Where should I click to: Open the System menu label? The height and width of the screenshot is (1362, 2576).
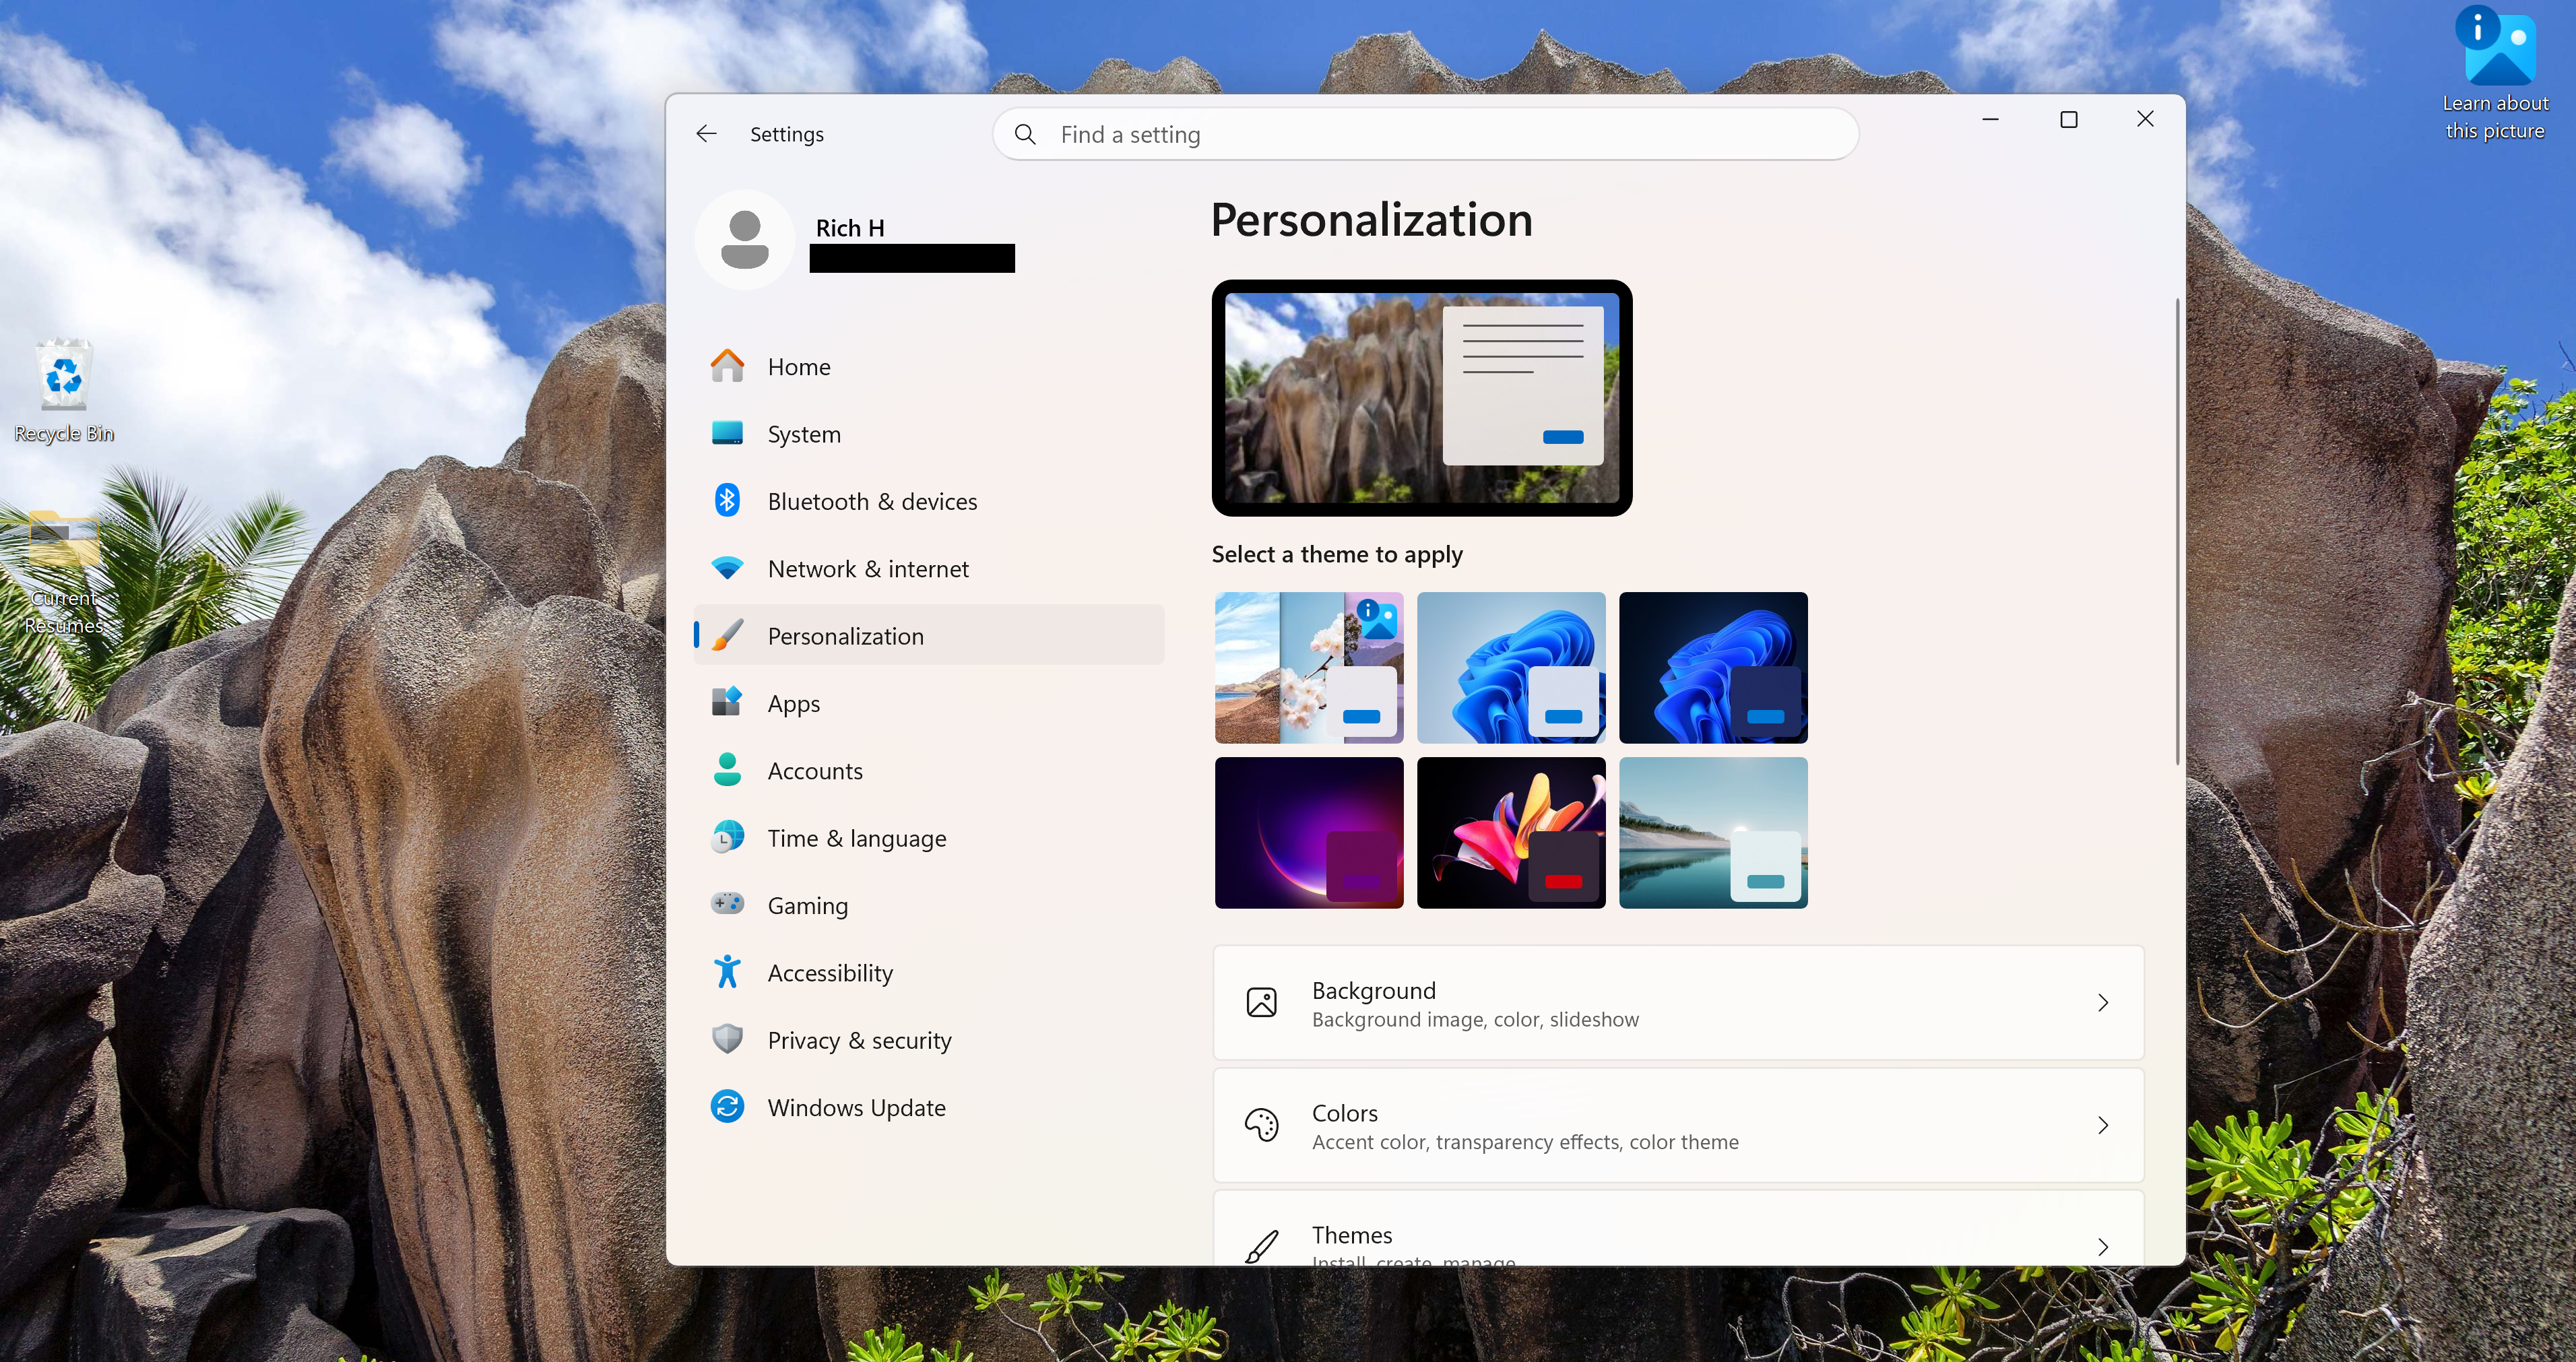click(804, 434)
